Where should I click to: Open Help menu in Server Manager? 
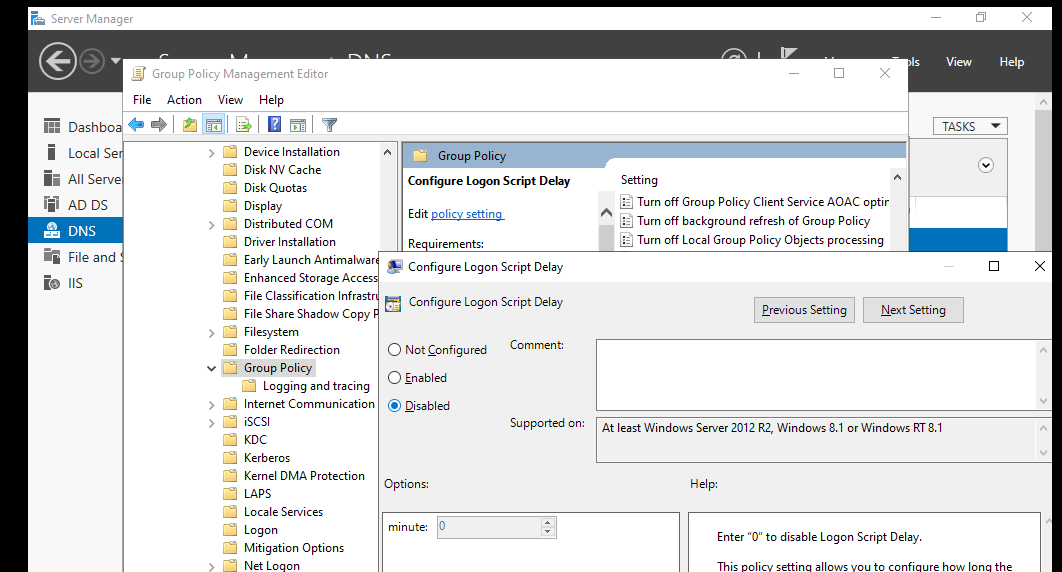pos(1012,62)
